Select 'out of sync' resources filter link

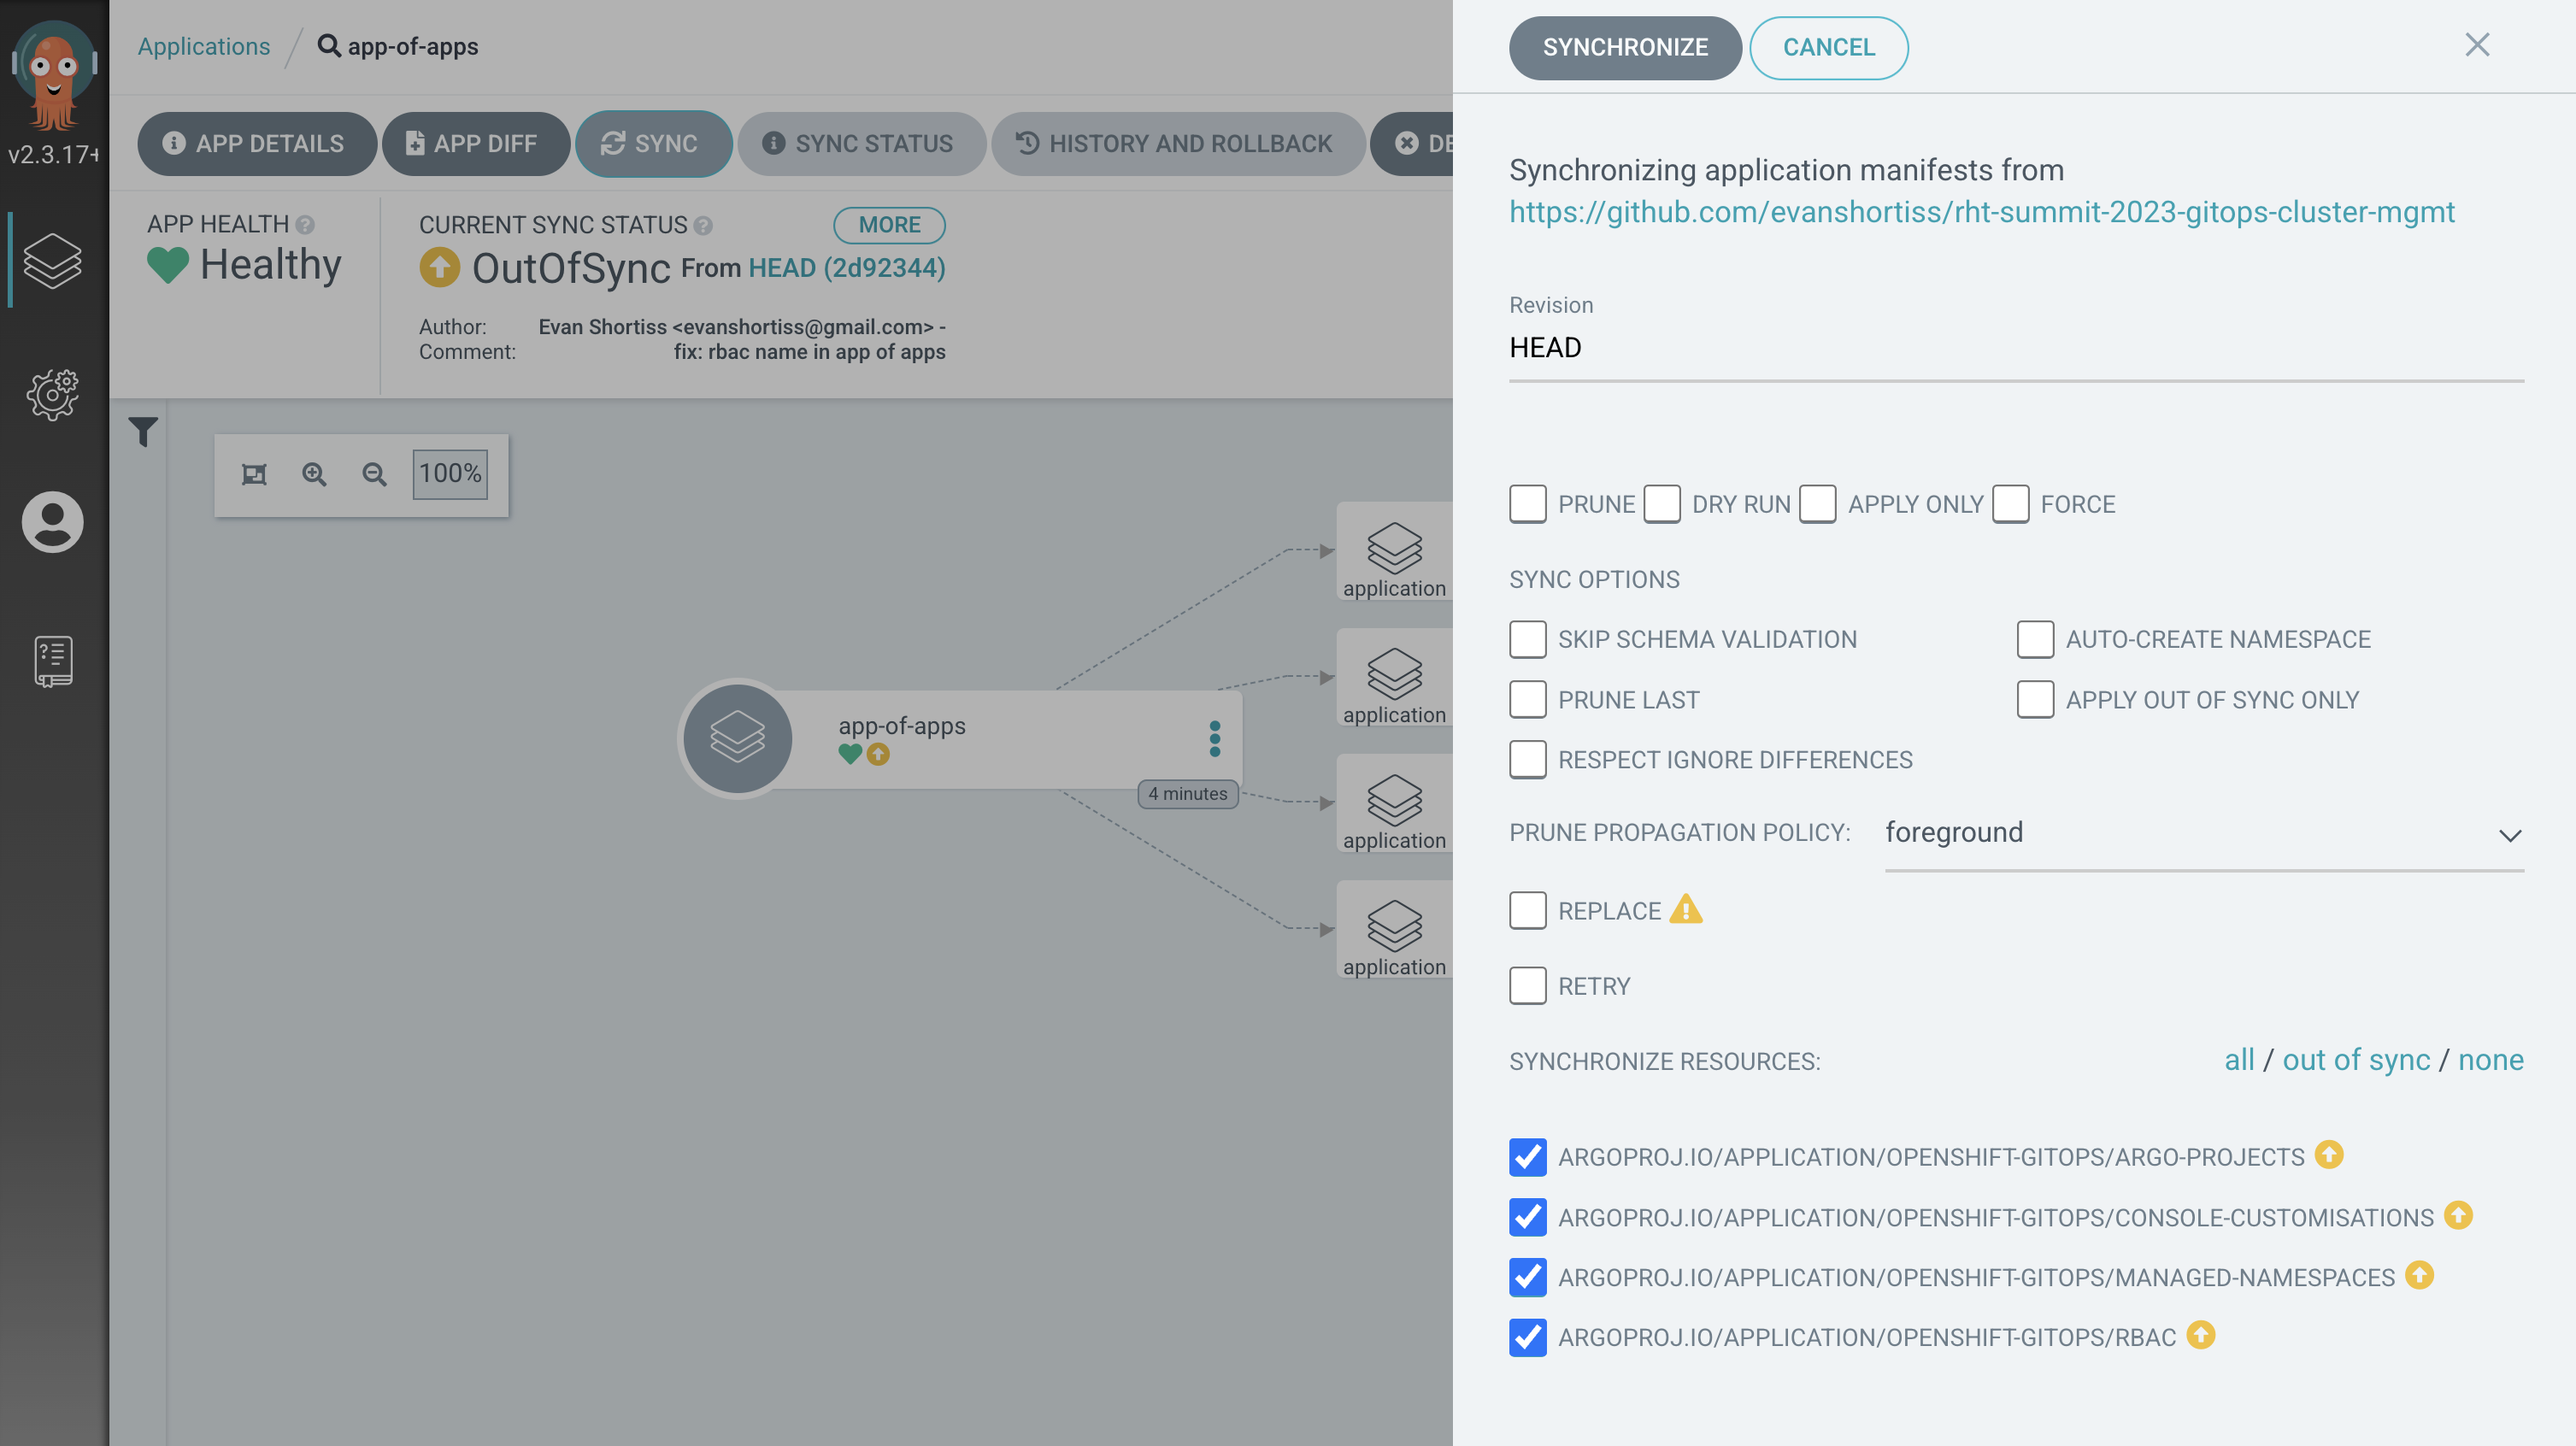click(x=2356, y=1061)
